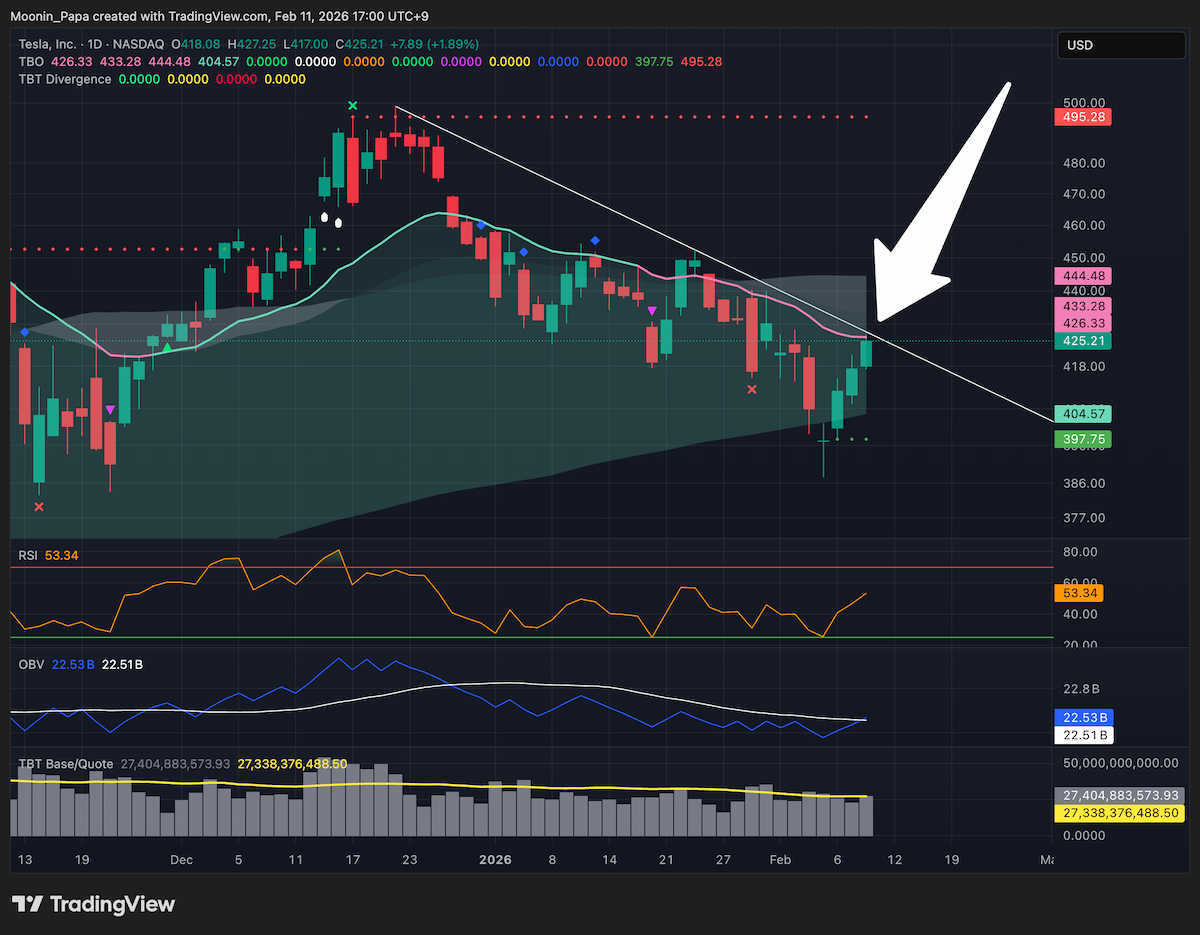
Task: Click the 2026 year label on time axis
Action: pos(495,859)
